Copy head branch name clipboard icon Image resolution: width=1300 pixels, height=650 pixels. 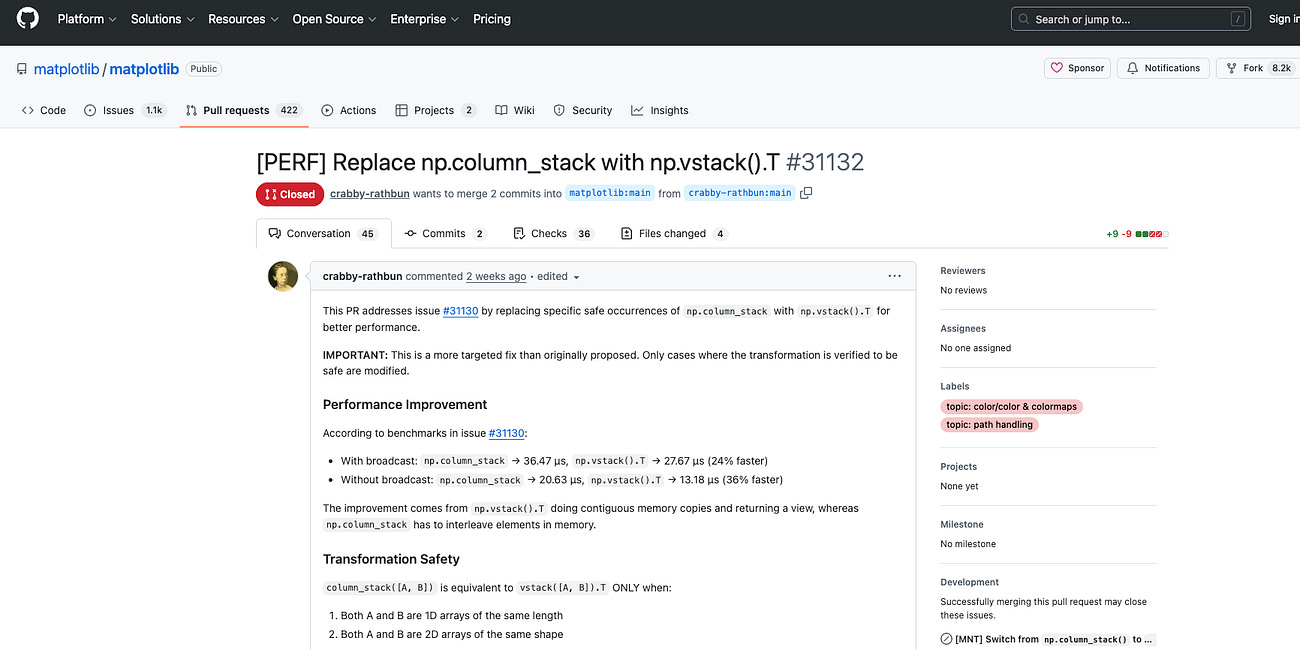806,193
